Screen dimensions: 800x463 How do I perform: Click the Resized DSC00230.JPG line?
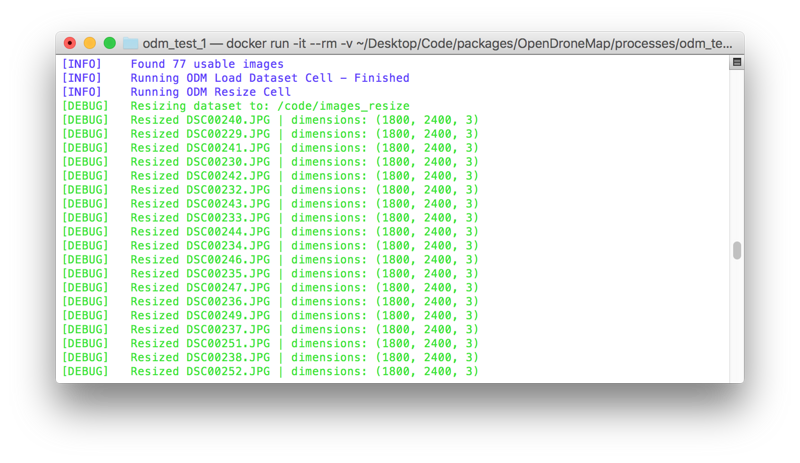click(x=270, y=162)
